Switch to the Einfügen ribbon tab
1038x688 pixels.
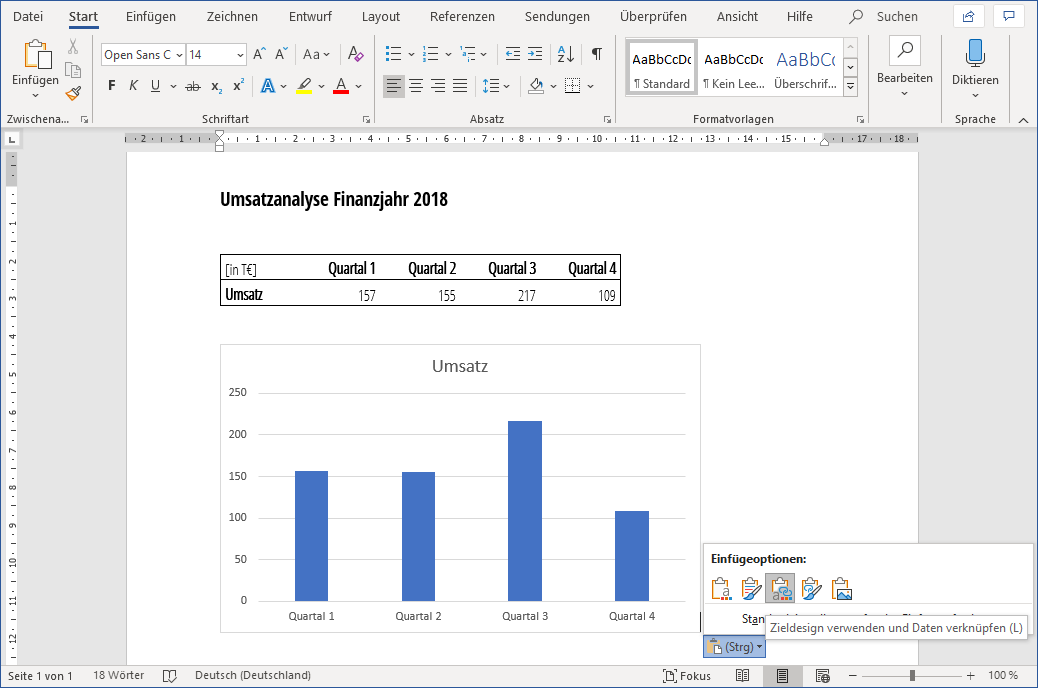pos(151,17)
